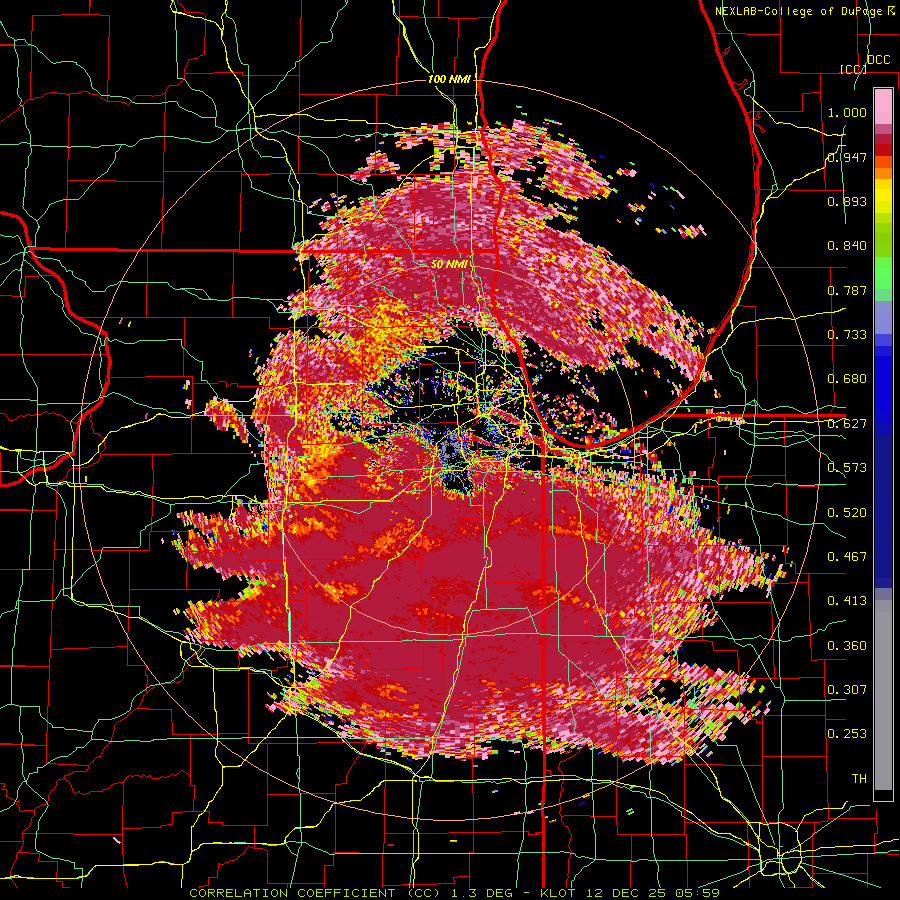Select the 0.787 scale value

click(x=847, y=290)
